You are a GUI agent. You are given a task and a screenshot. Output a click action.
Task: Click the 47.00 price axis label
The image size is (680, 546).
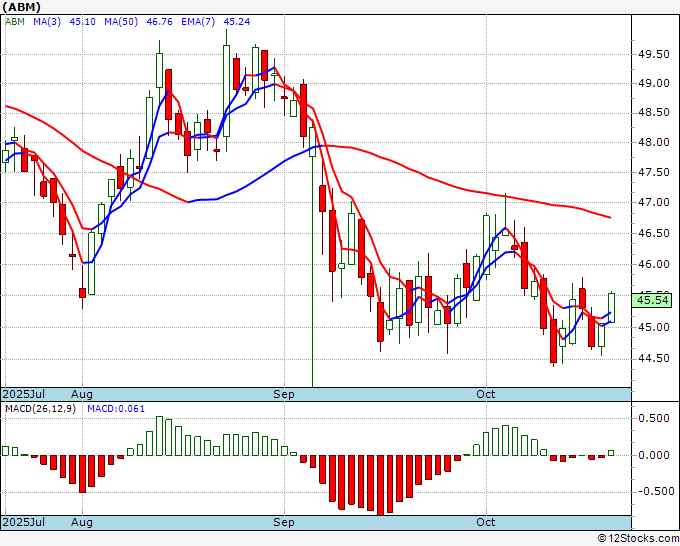(654, 203)
